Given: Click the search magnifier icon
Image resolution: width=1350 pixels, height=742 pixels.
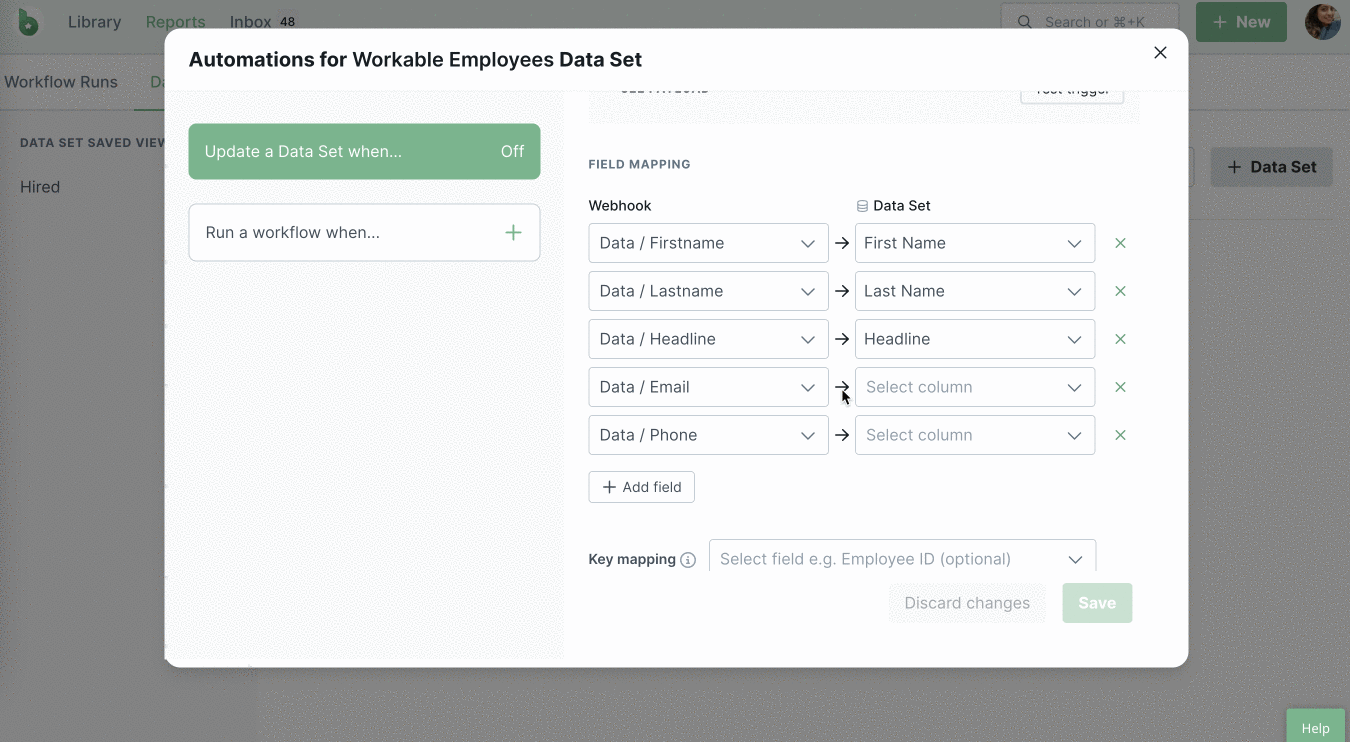Looking at the screenshot, I should coord(1024,22).
